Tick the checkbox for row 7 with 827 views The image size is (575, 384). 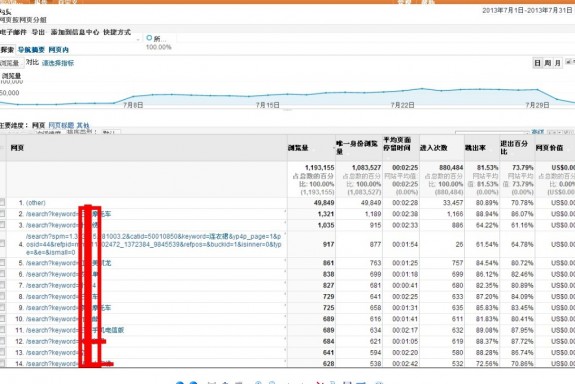tap(2, 285)
